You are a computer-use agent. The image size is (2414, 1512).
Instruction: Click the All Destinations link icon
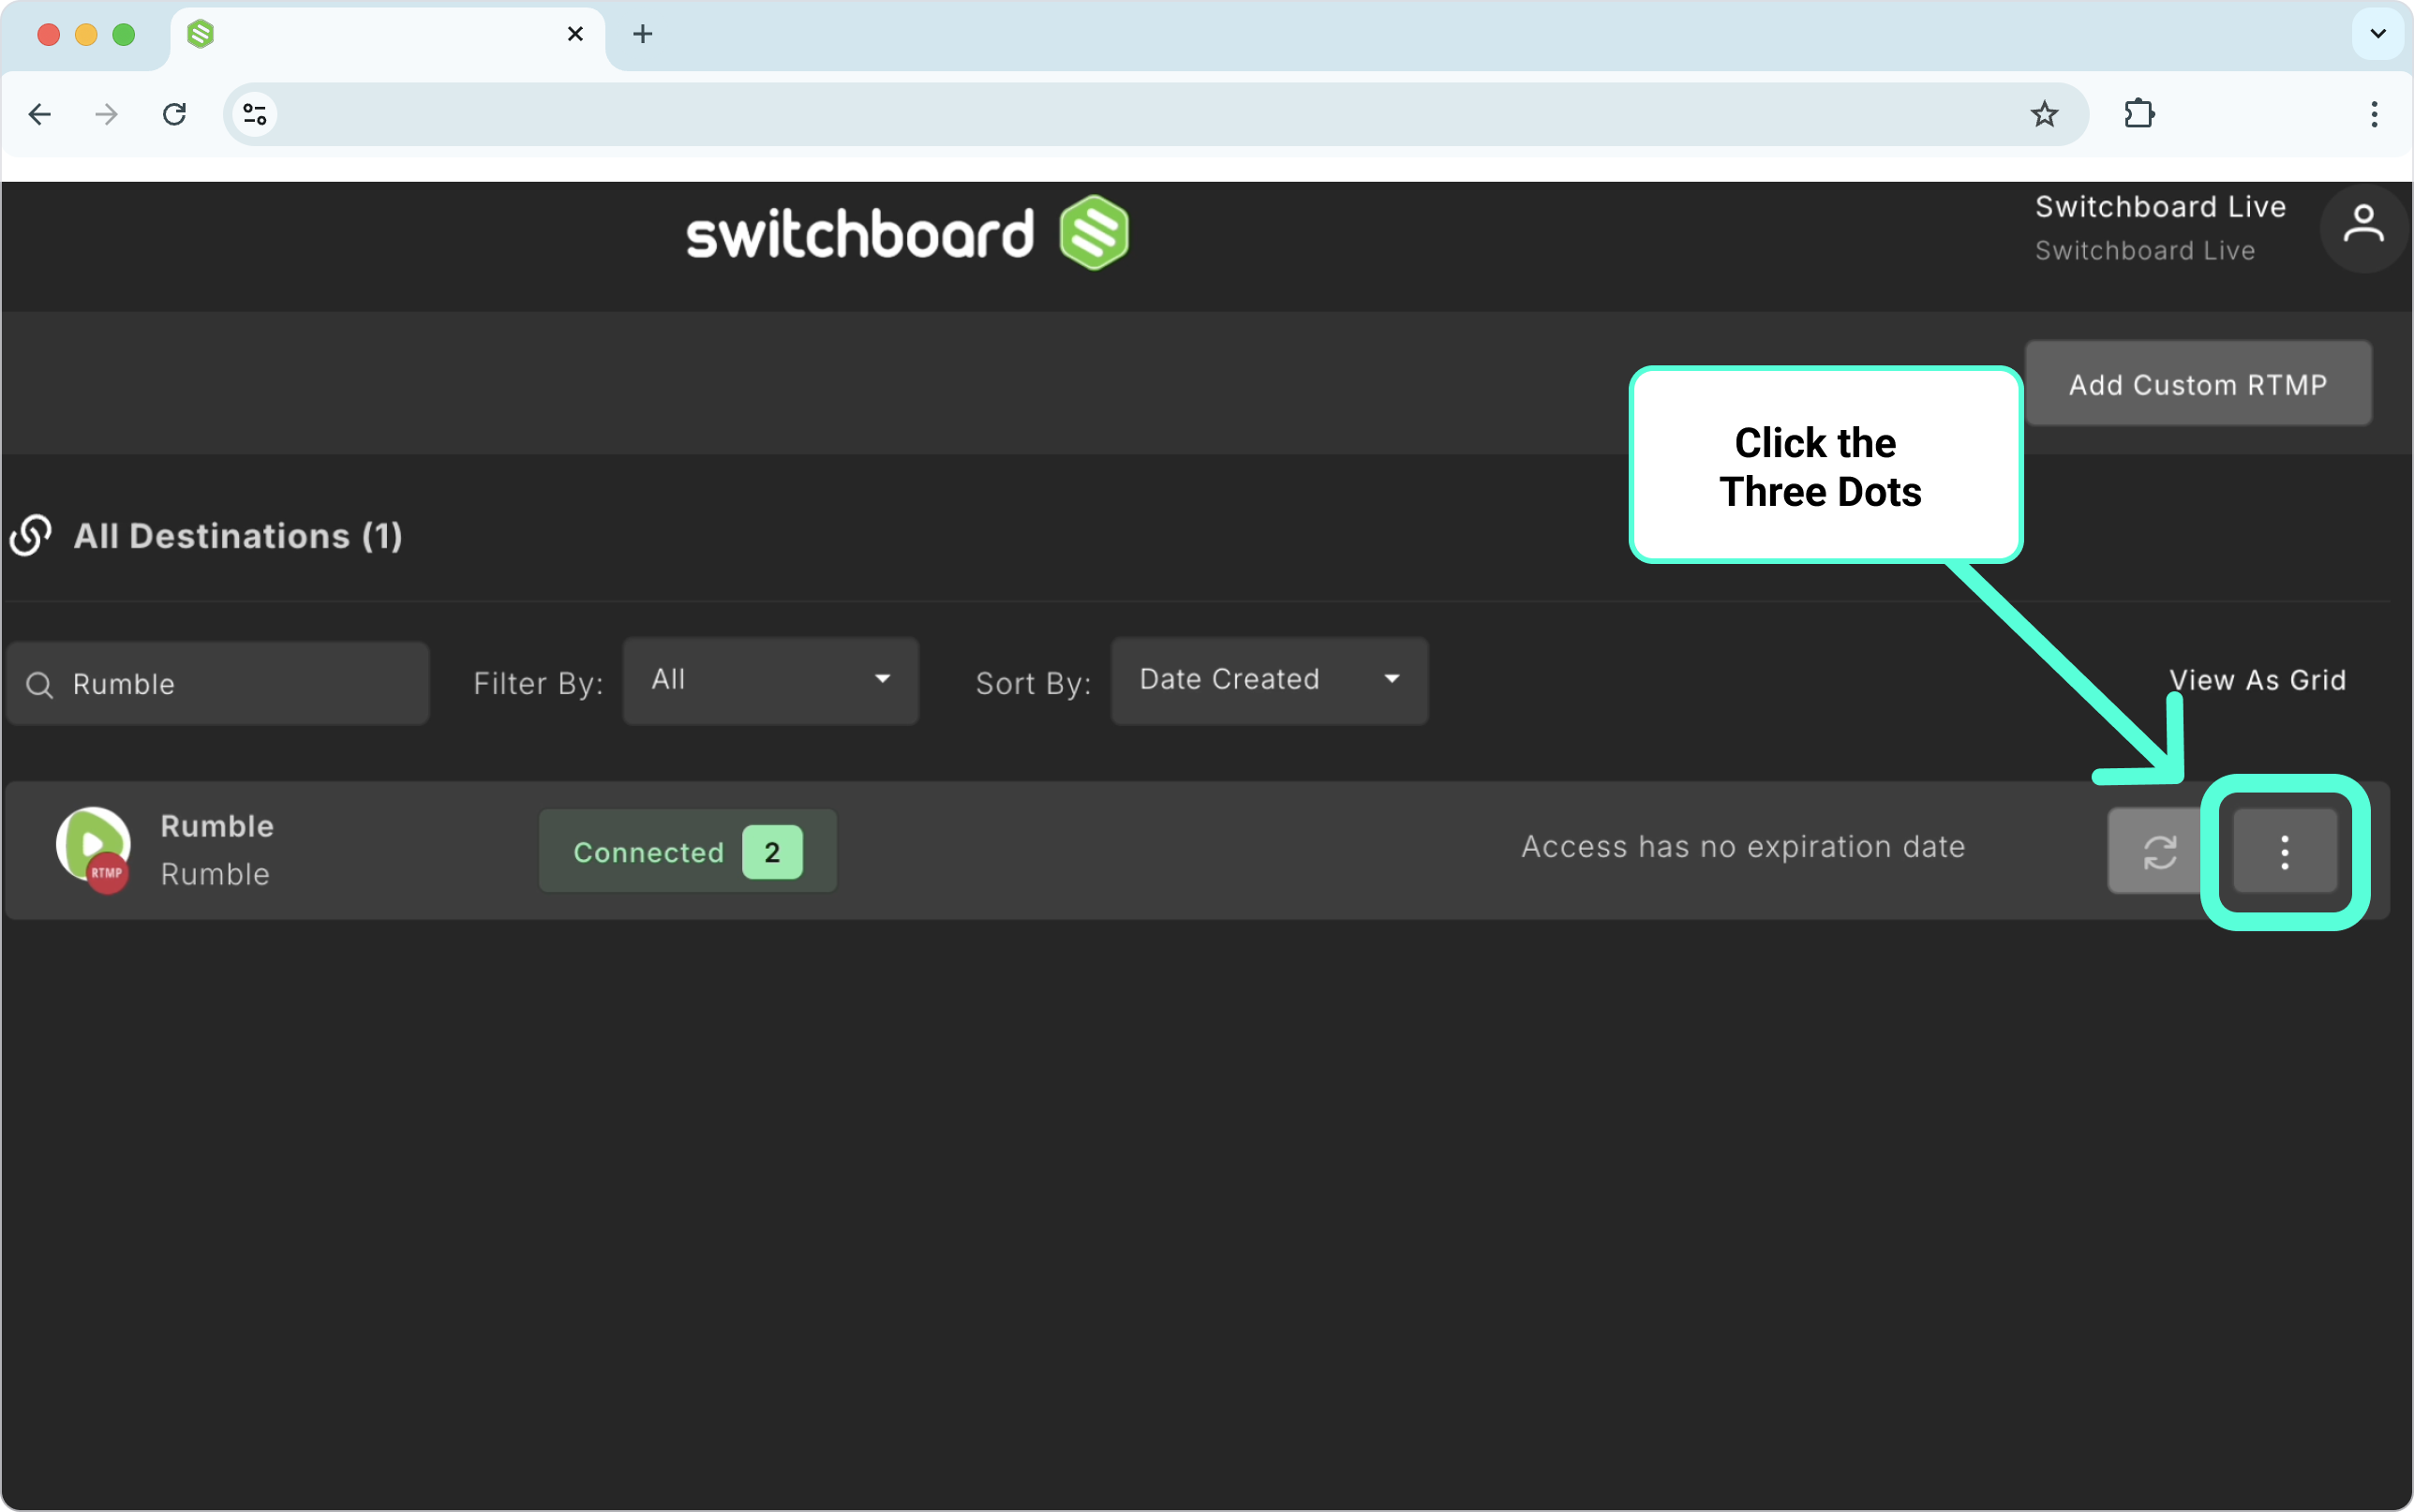coord(31,536)
